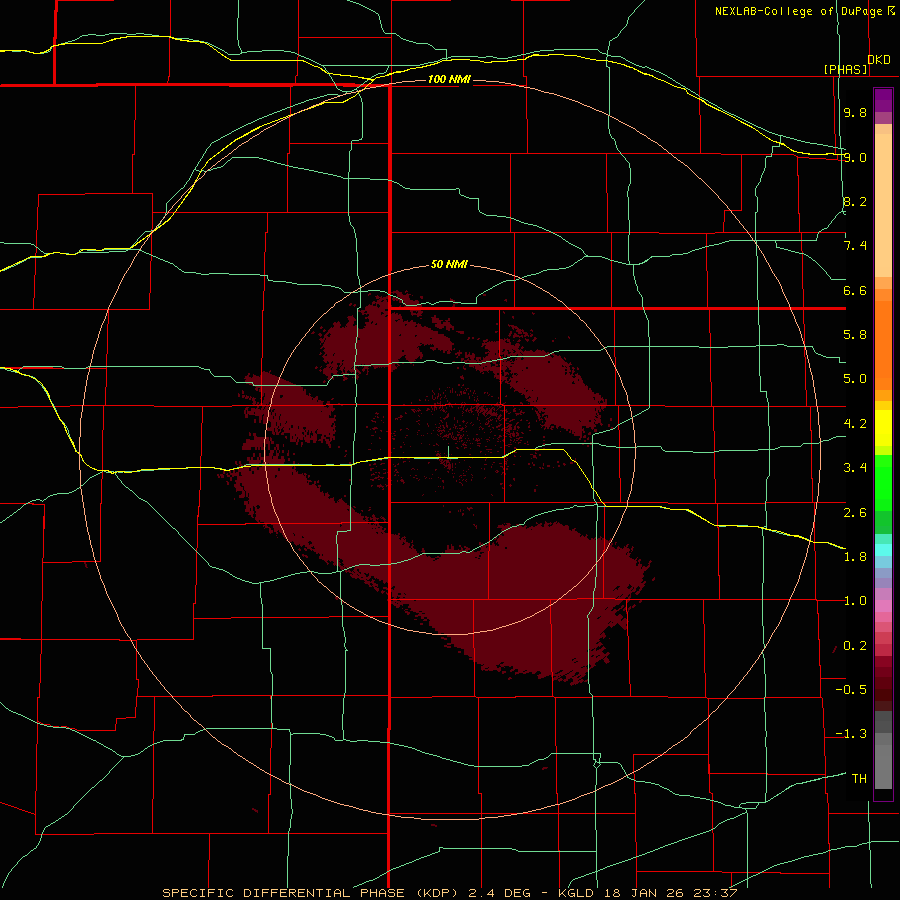The height and width of the screenshot is (900, 900).
Task: Click the radar site marker at map center
Action: tap(448, 452)
